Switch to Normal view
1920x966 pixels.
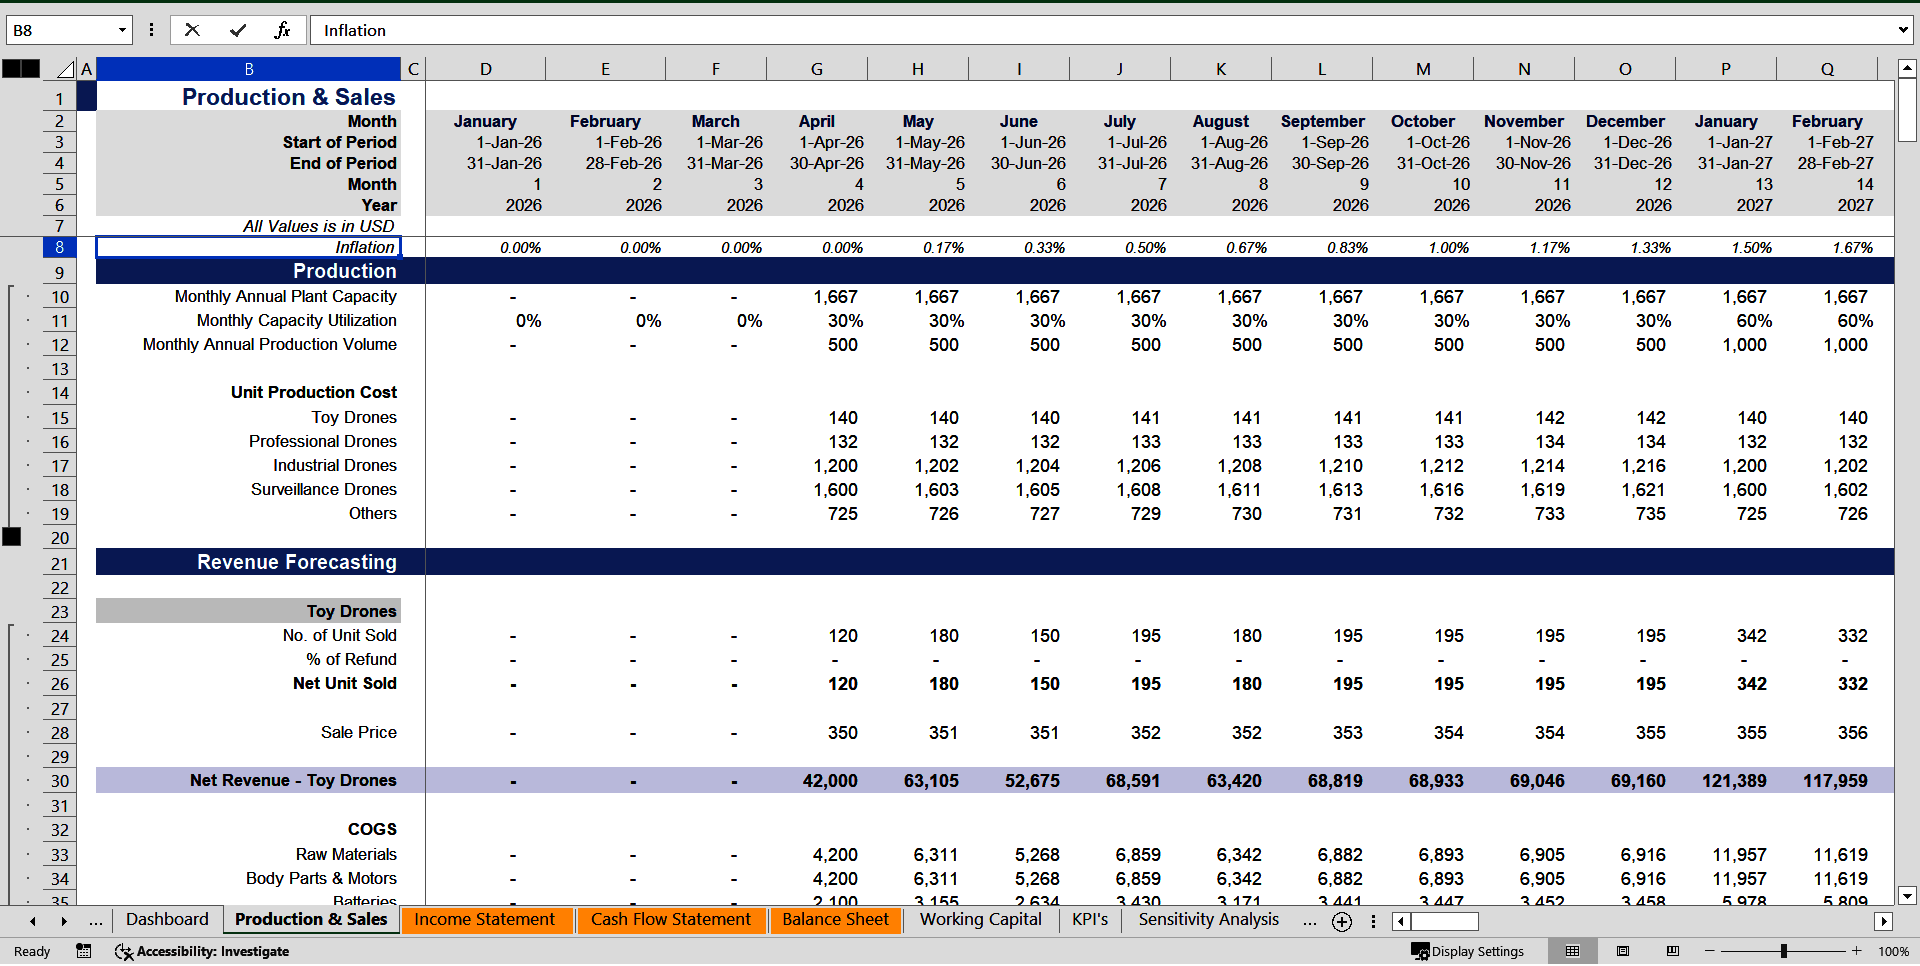coord(1573,951)
